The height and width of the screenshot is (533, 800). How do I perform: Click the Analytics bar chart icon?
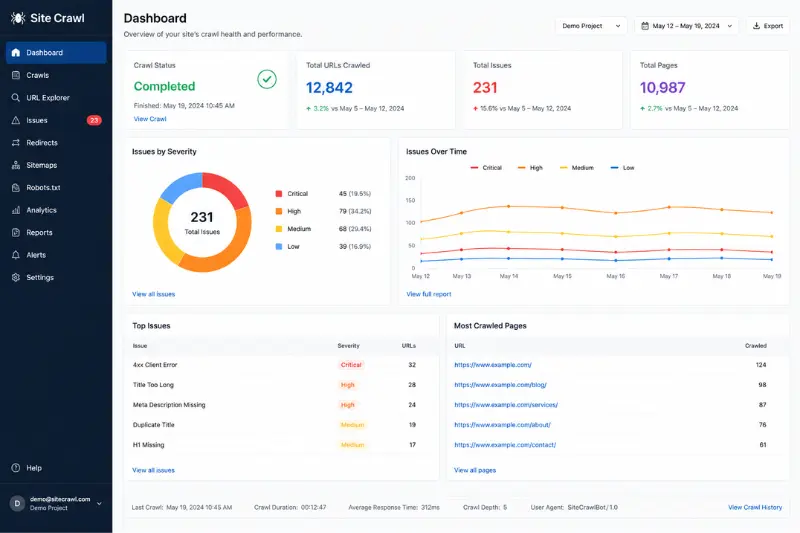pos(16,210)
